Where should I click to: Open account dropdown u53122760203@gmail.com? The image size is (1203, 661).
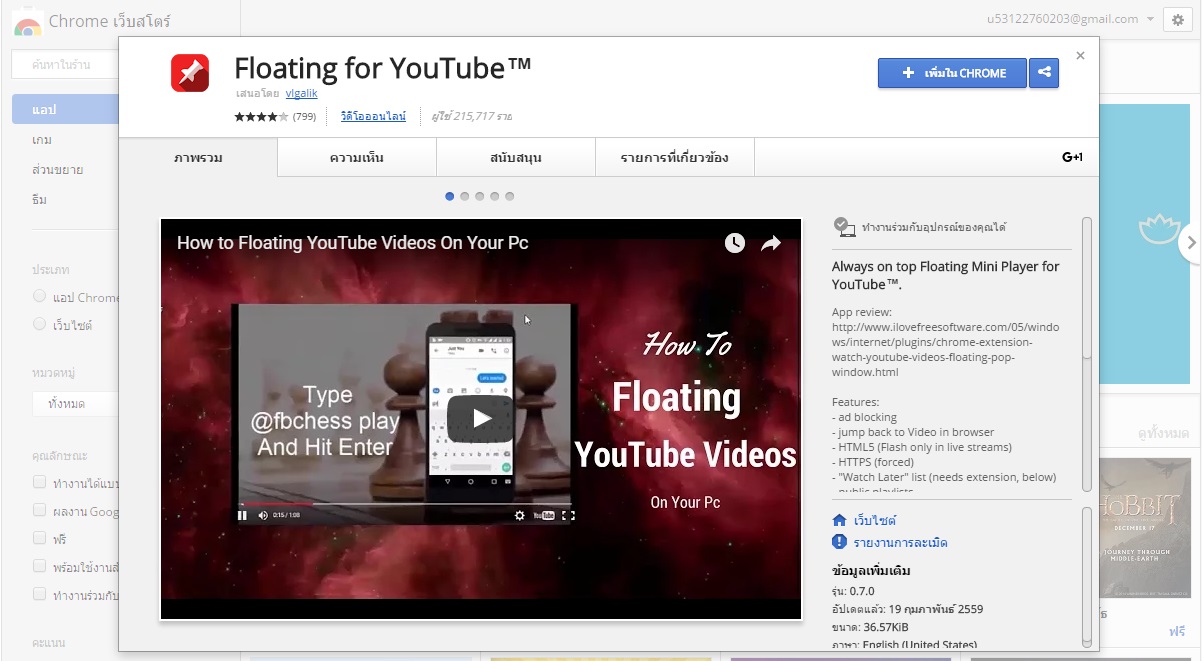point(1069,19)
